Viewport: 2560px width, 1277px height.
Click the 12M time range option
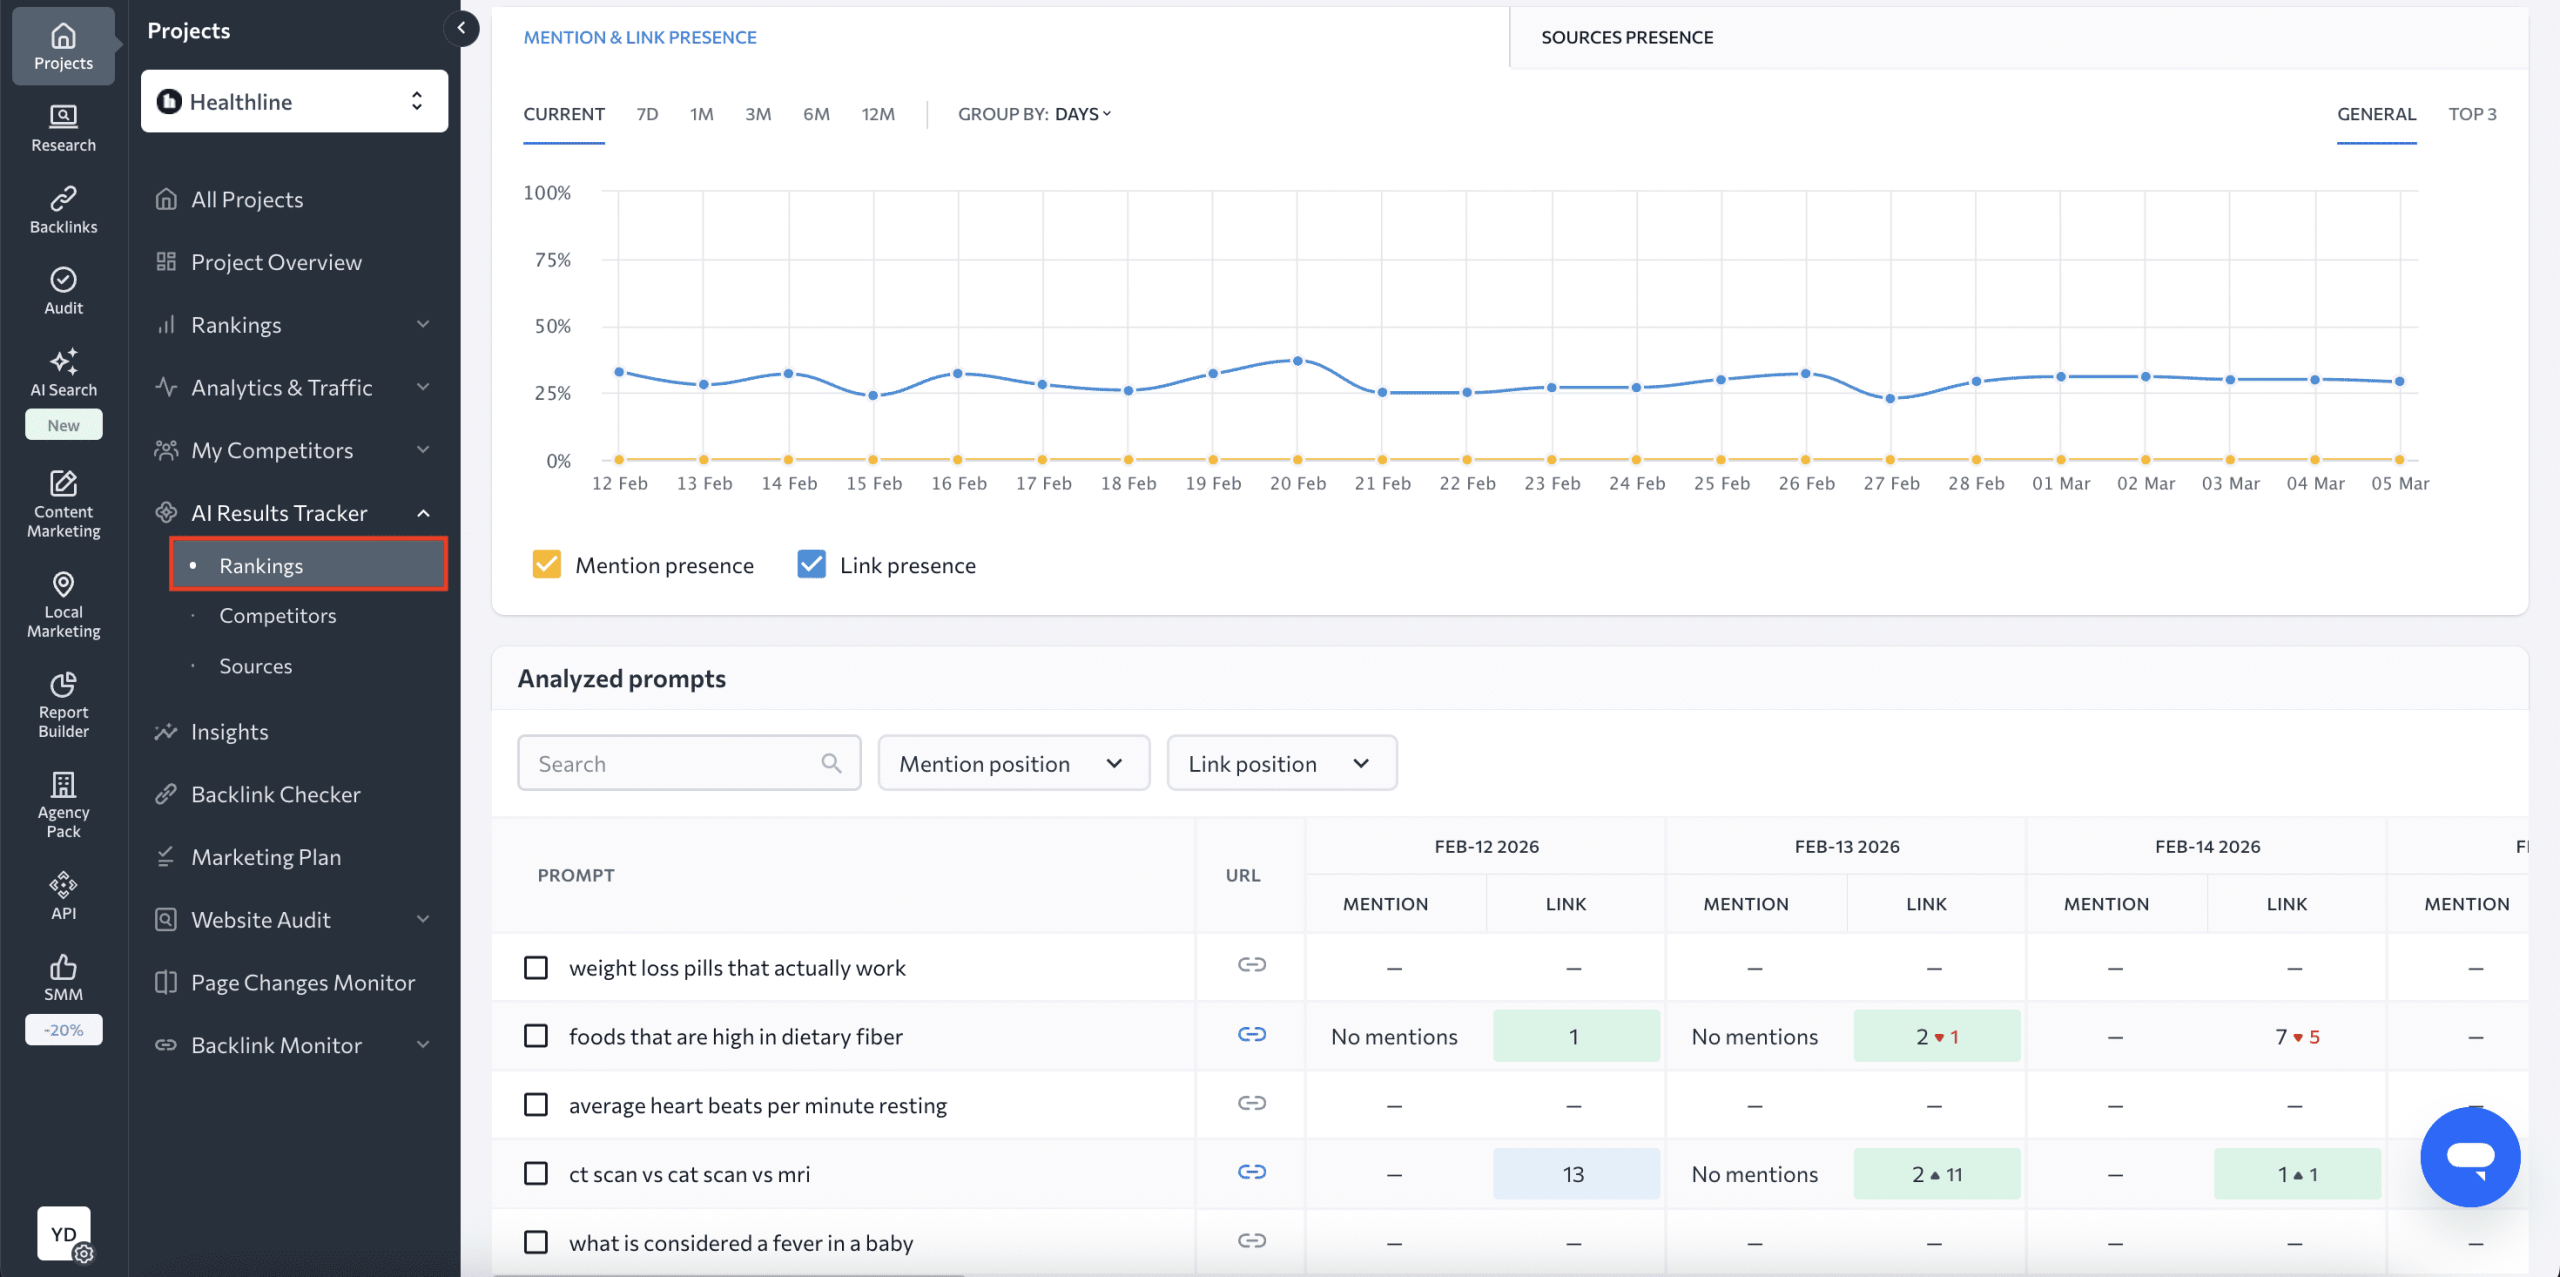tap(877, 113)
